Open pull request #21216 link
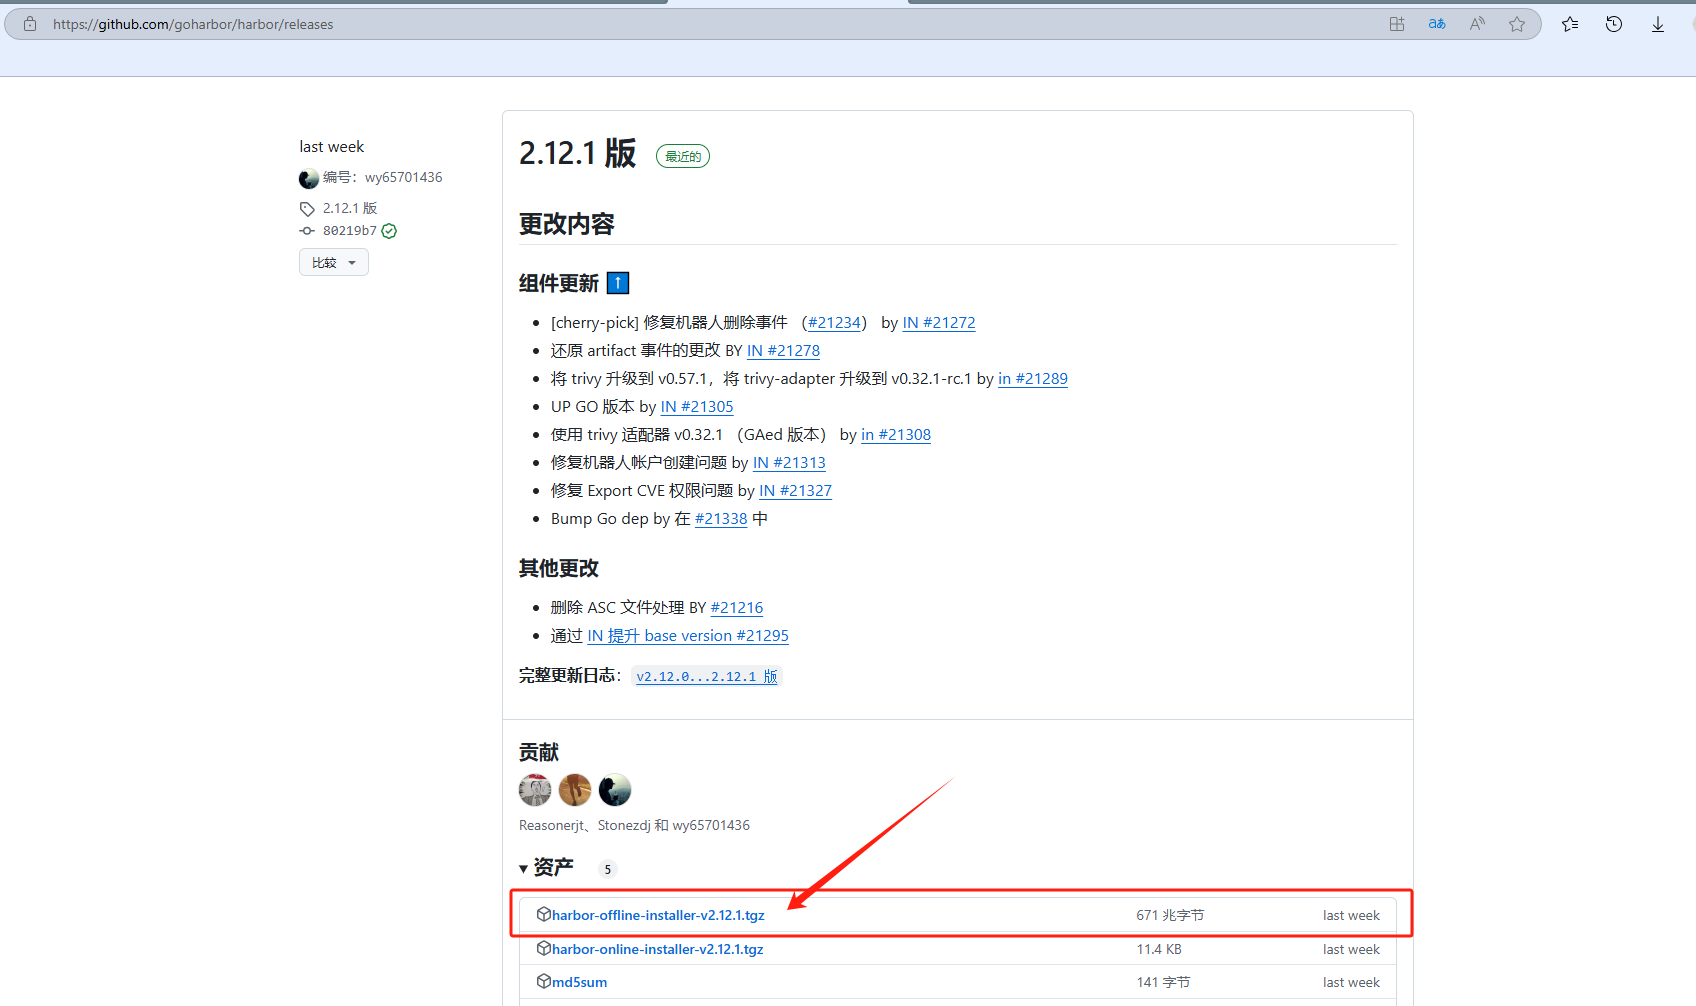This screenshot has height=1006, width=1696. click(x=737, y=607)
